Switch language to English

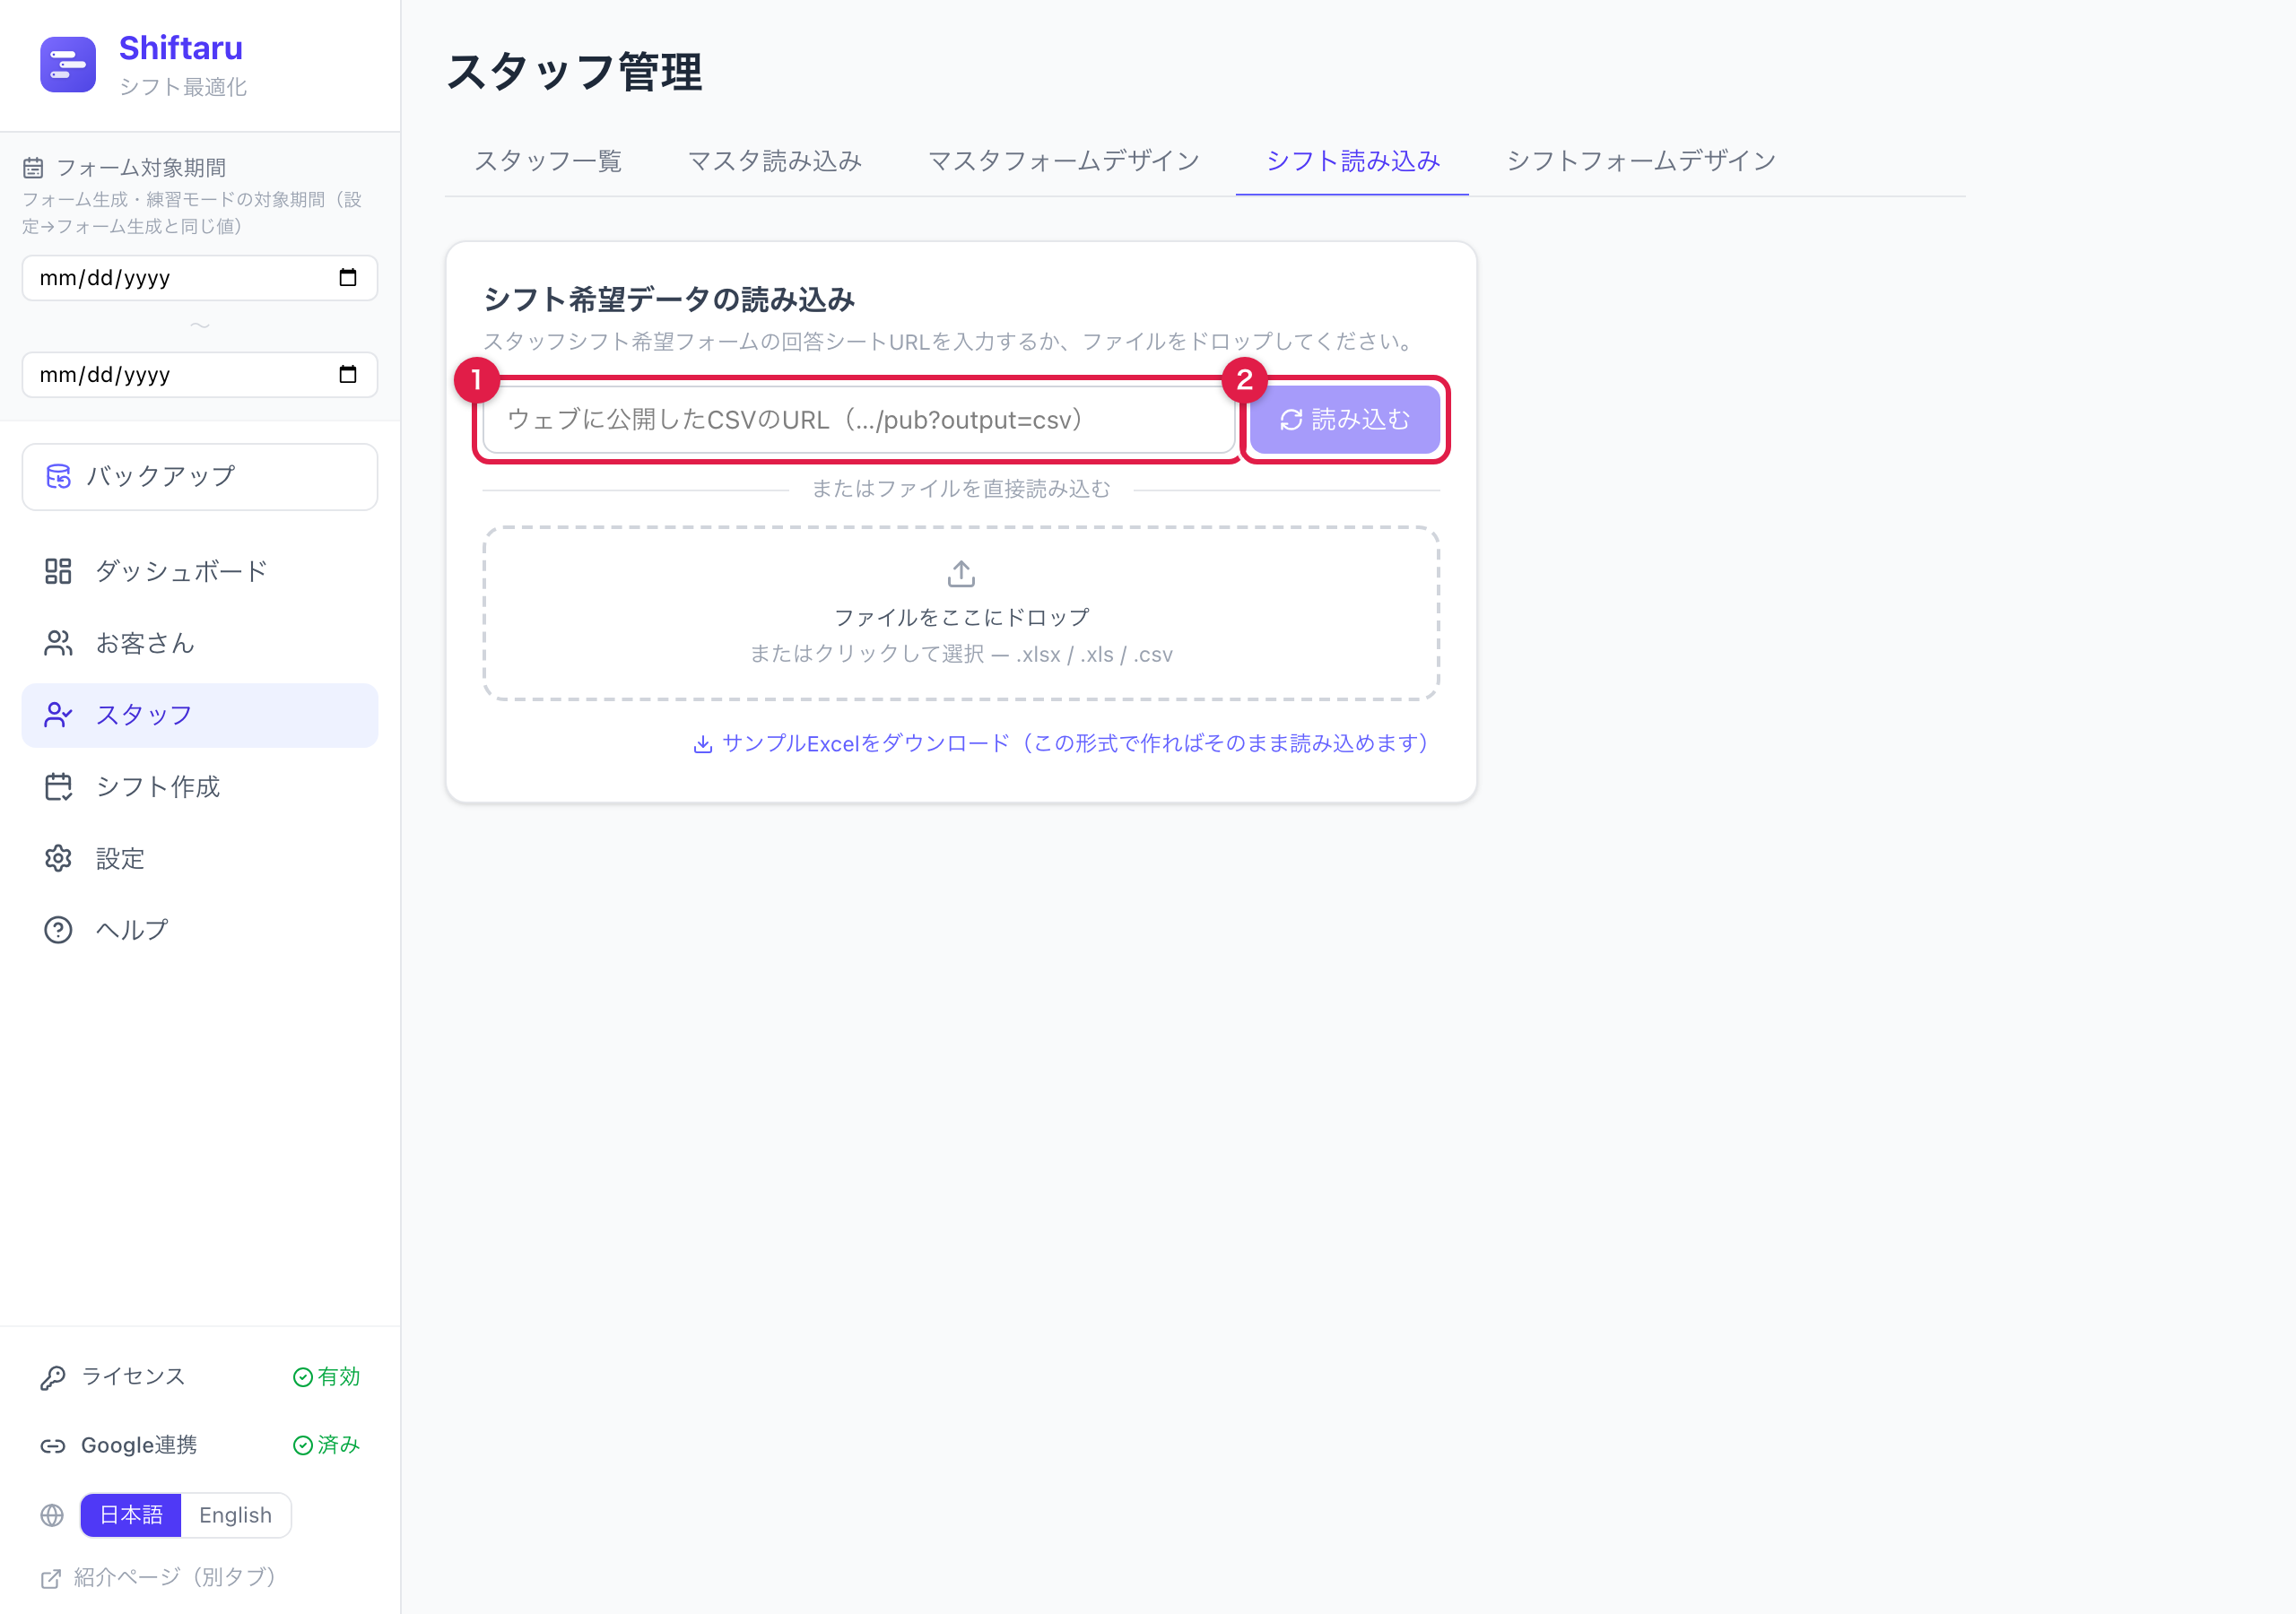click(236, 1516)
